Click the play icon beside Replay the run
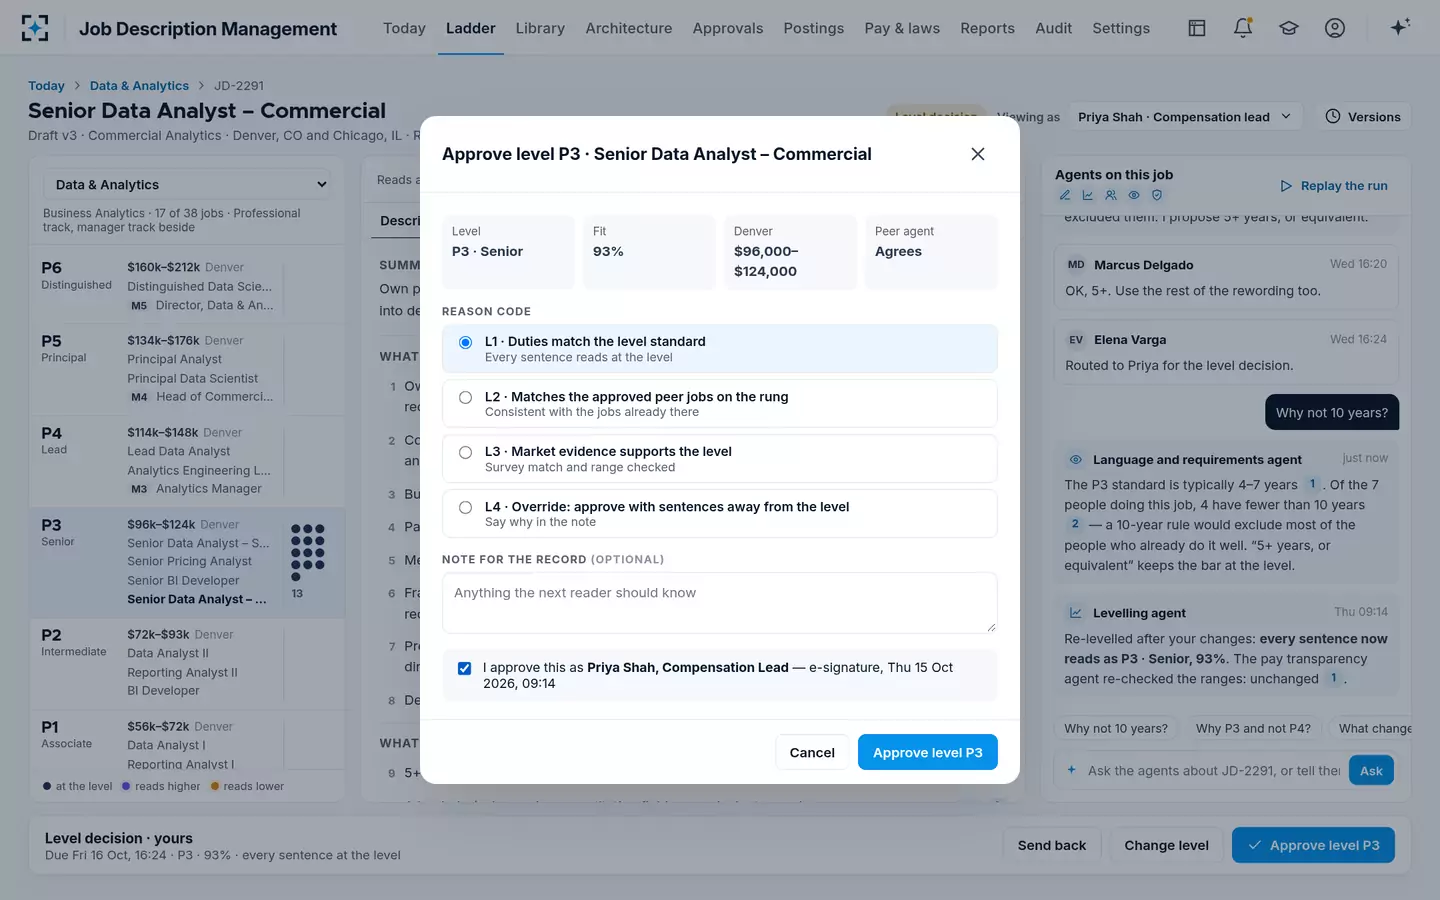1440x900 pixels. [1286, 186]
